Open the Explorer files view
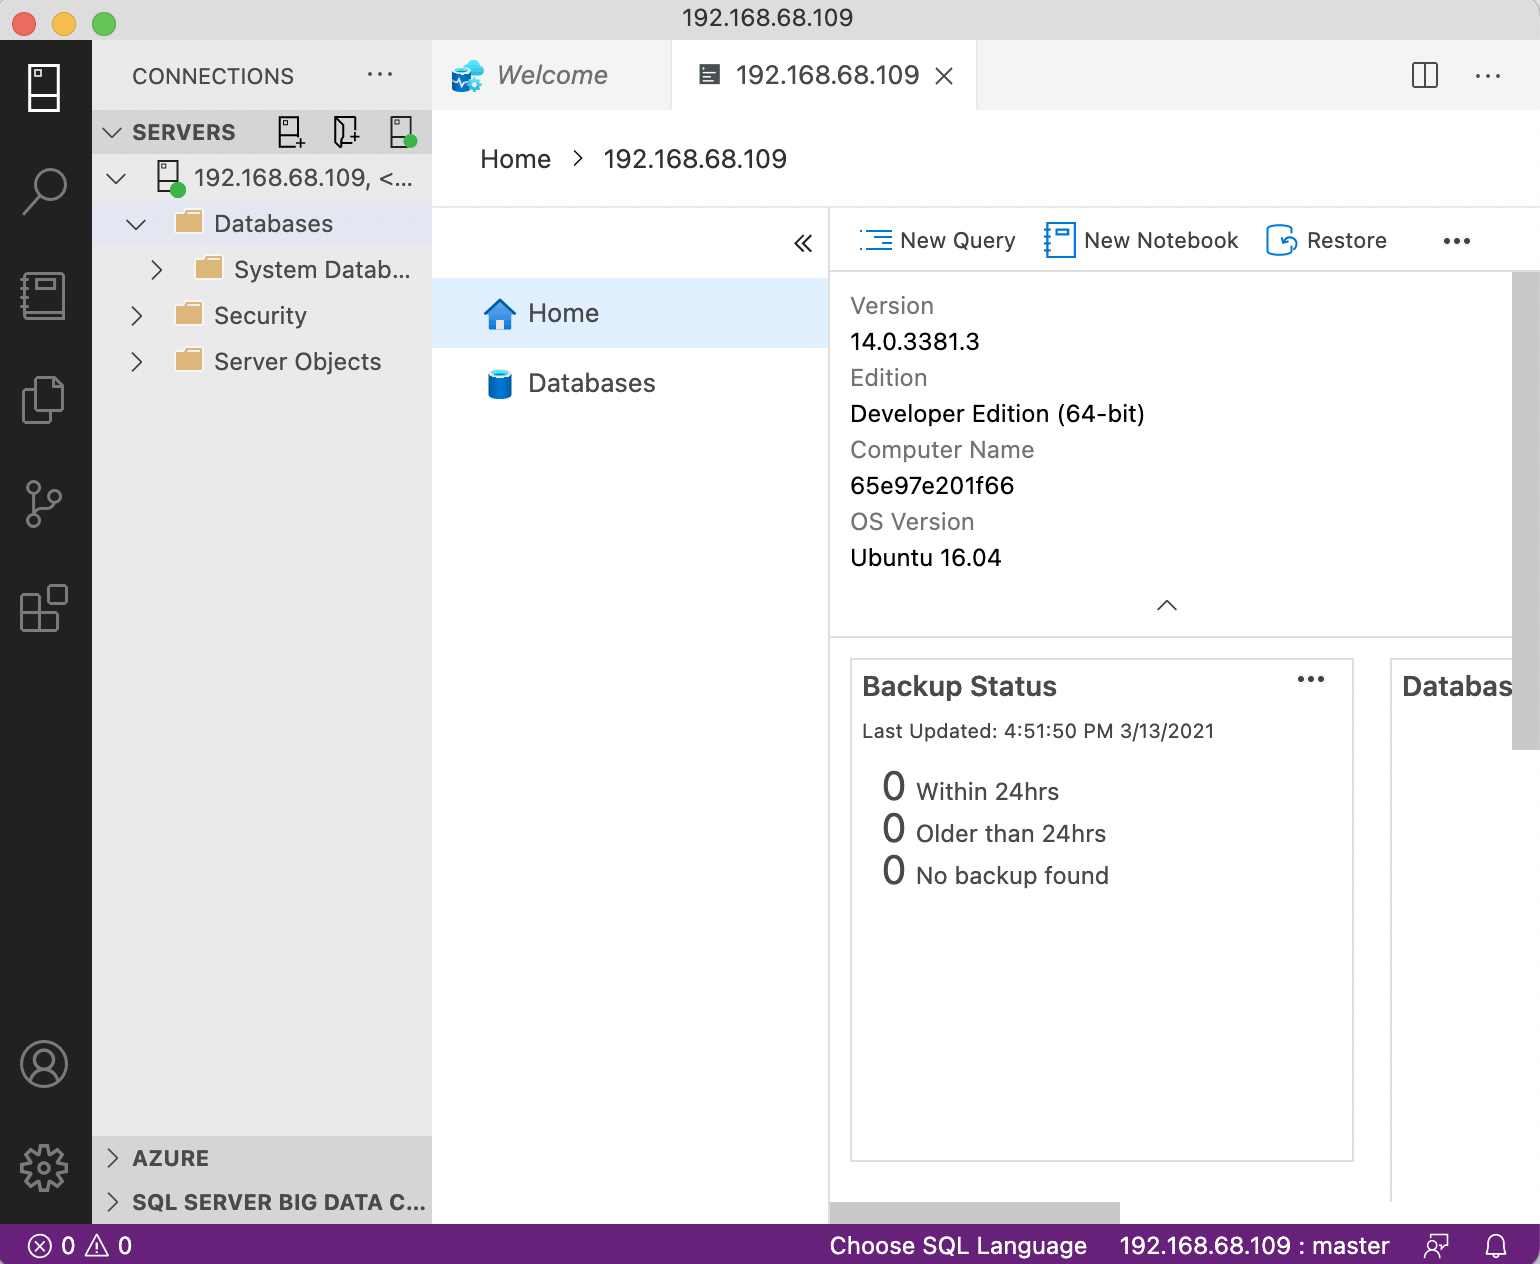The image size is (1540, 1264). click(44, 400)
